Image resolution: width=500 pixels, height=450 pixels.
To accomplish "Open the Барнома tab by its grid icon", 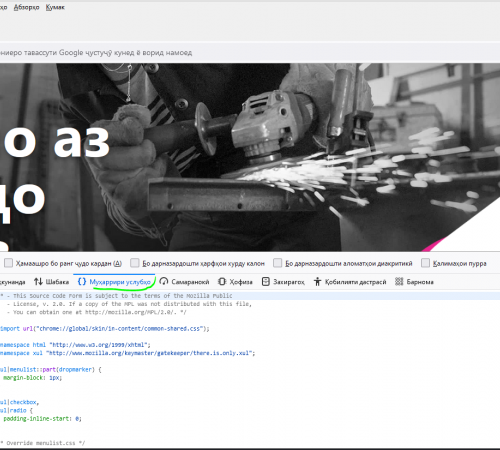I will (x=399, y=282).
